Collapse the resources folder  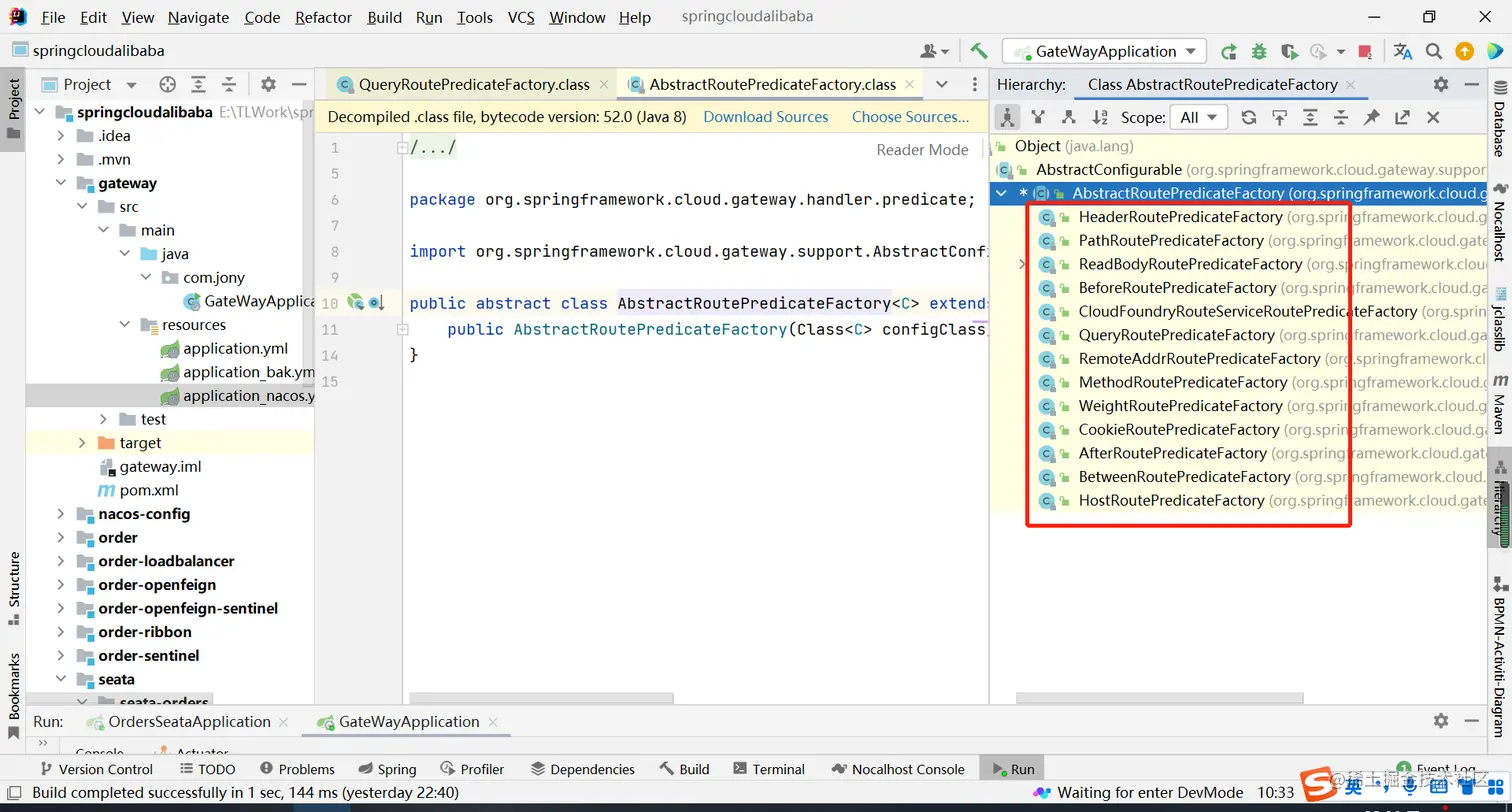(124, 325)
